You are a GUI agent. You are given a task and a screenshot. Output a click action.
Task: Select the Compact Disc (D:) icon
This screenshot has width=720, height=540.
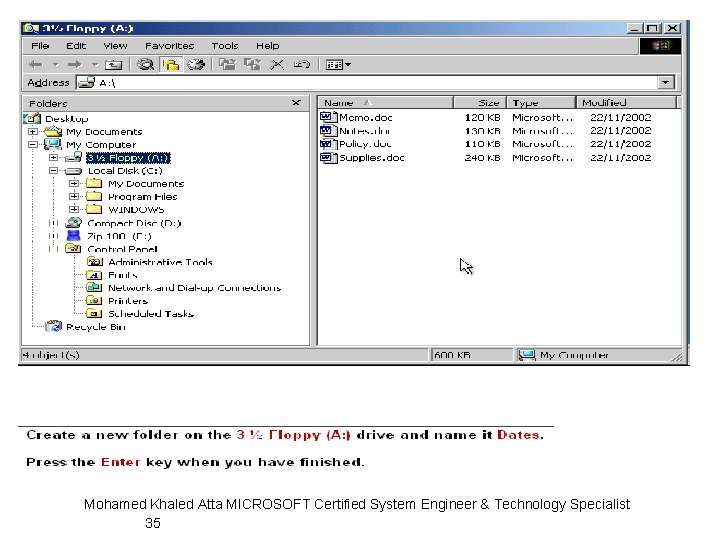click(73, 223)
